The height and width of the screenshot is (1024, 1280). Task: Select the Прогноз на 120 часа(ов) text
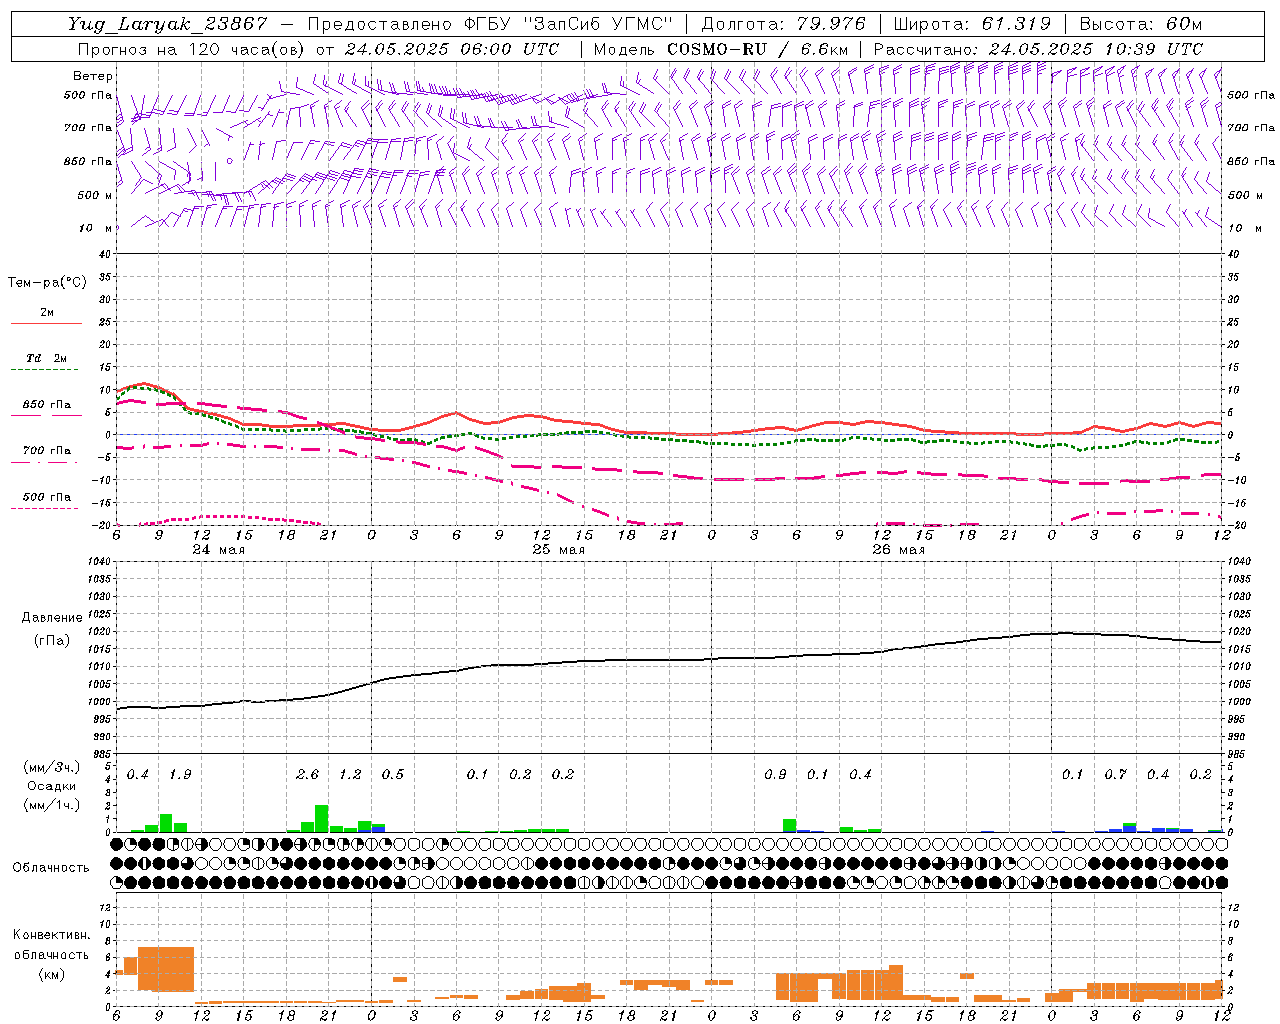coord(191,49)
